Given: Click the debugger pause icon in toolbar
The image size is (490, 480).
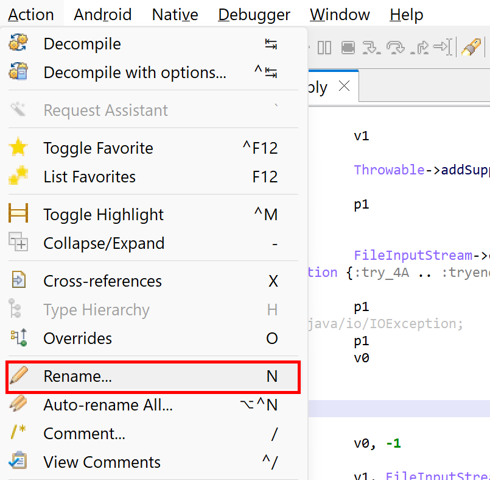Looking at the screenshot, I should coord(324,48).
